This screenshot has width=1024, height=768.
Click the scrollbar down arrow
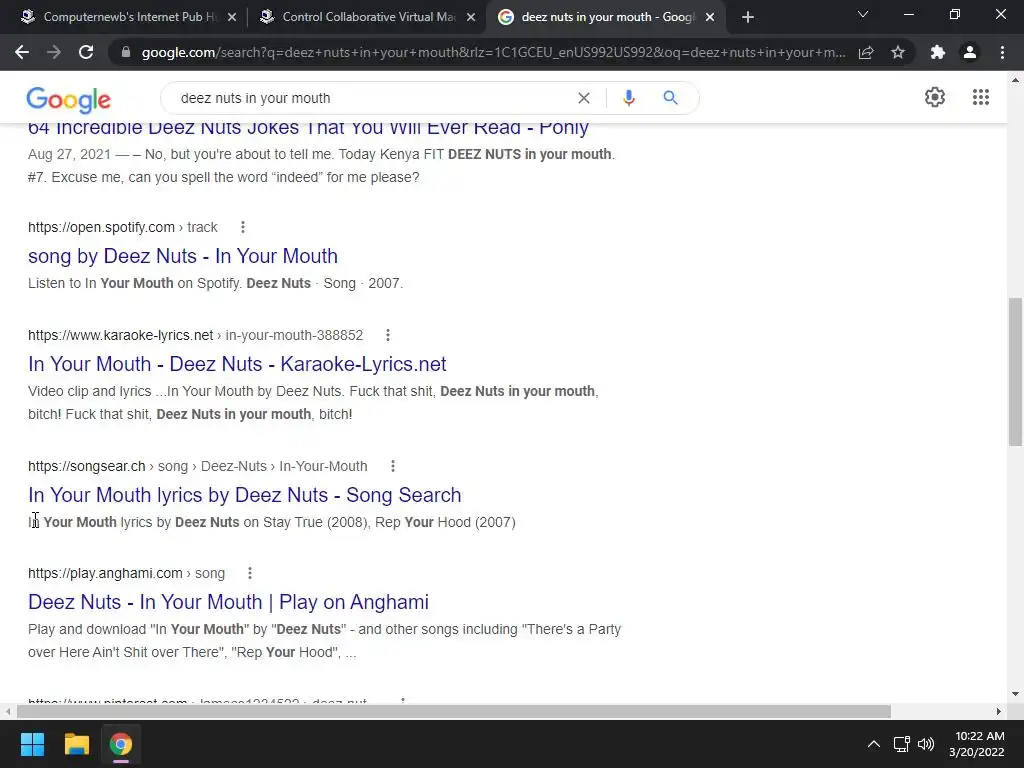(x=1016, y=694)
